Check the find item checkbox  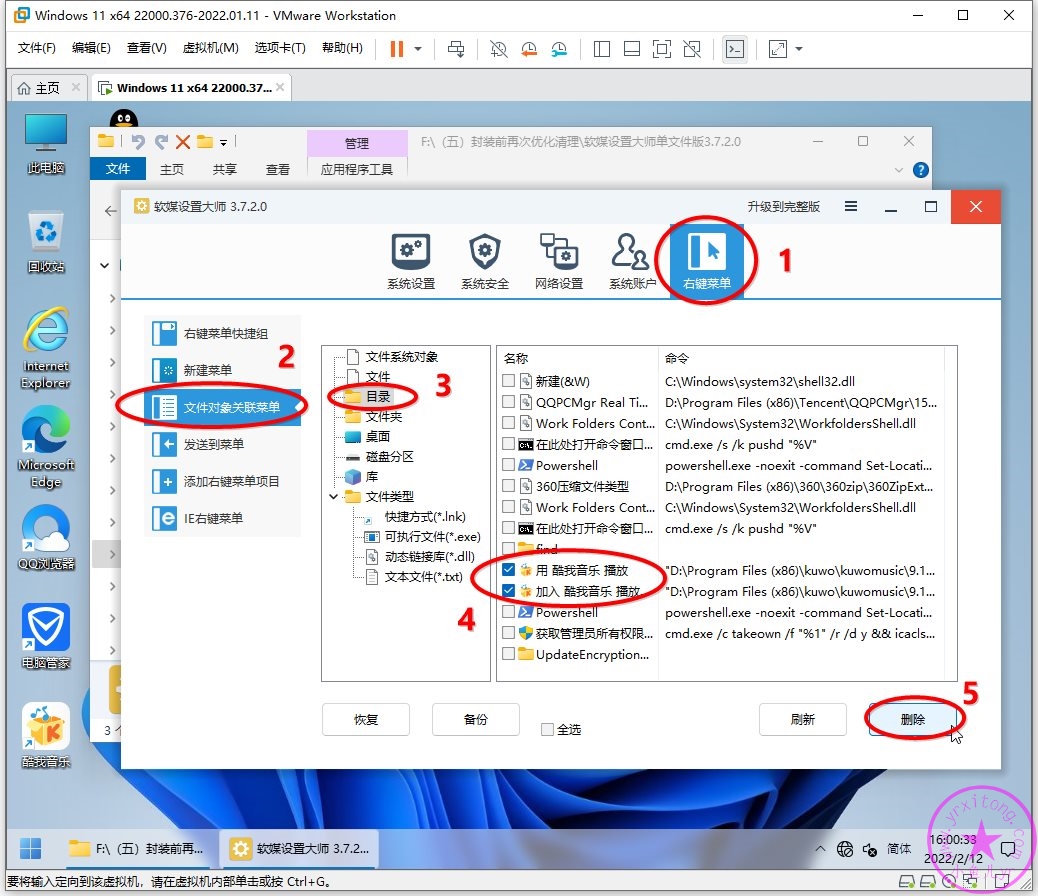coord(508,548)
